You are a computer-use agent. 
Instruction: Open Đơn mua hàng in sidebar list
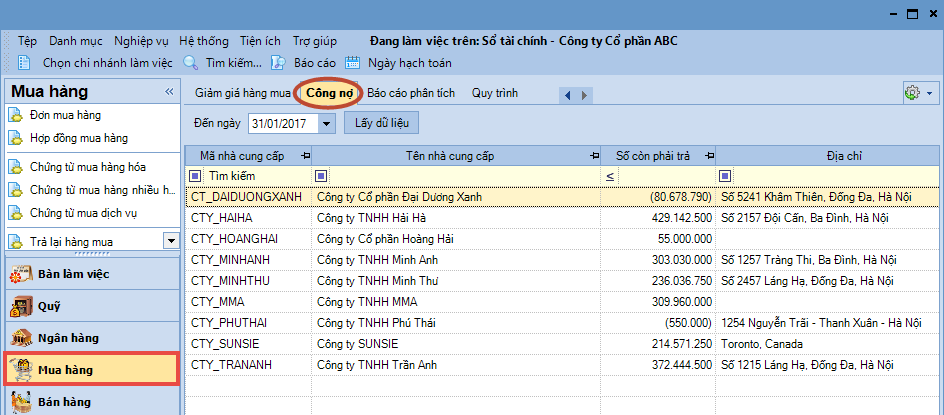tap(65, 114)
